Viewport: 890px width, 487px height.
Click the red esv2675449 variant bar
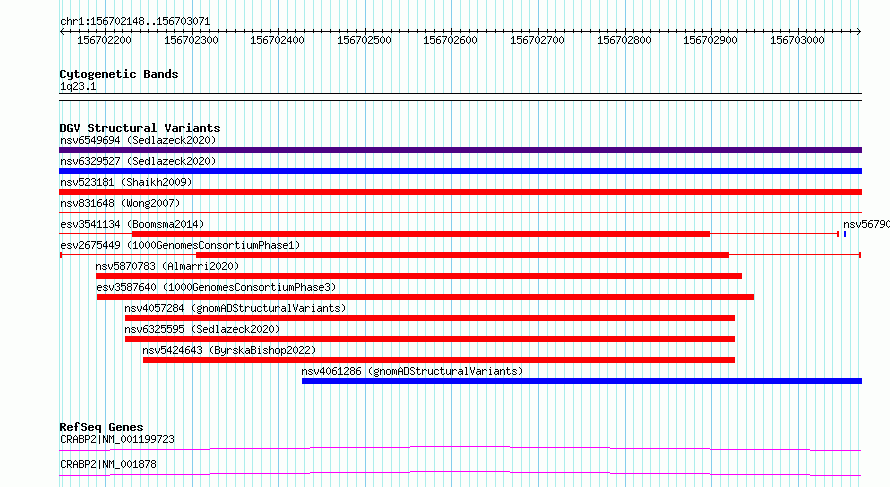coord(462,255)
